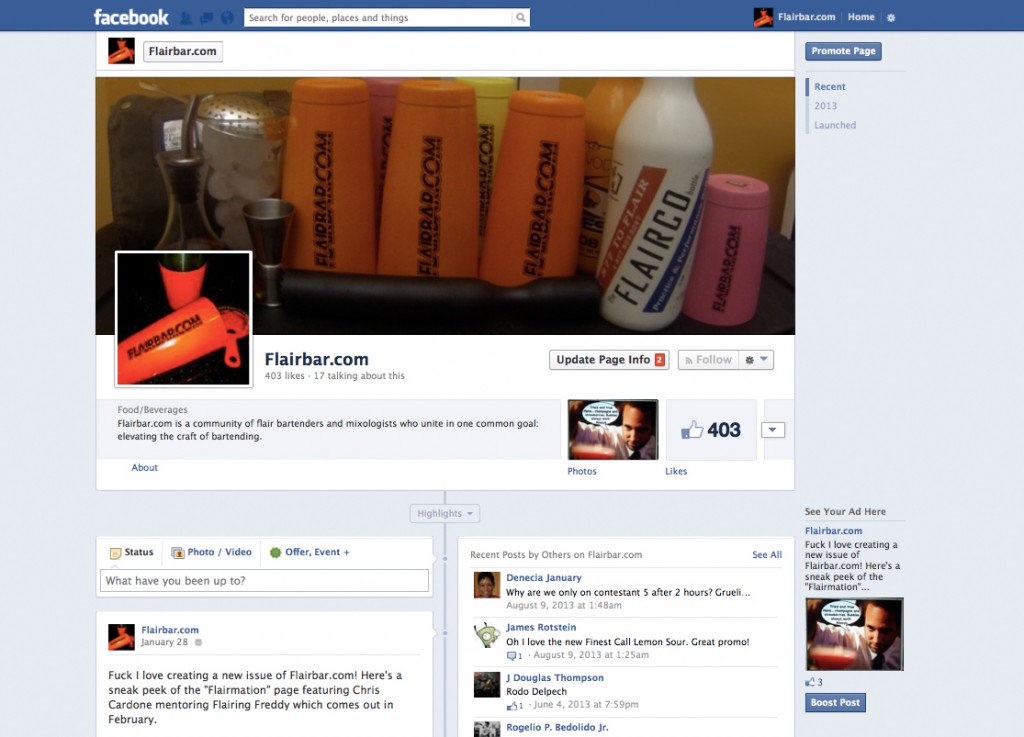Jump to Launched in the timeline
Viewport: 1024px width, 737px height.
click(x=835, y=125)
